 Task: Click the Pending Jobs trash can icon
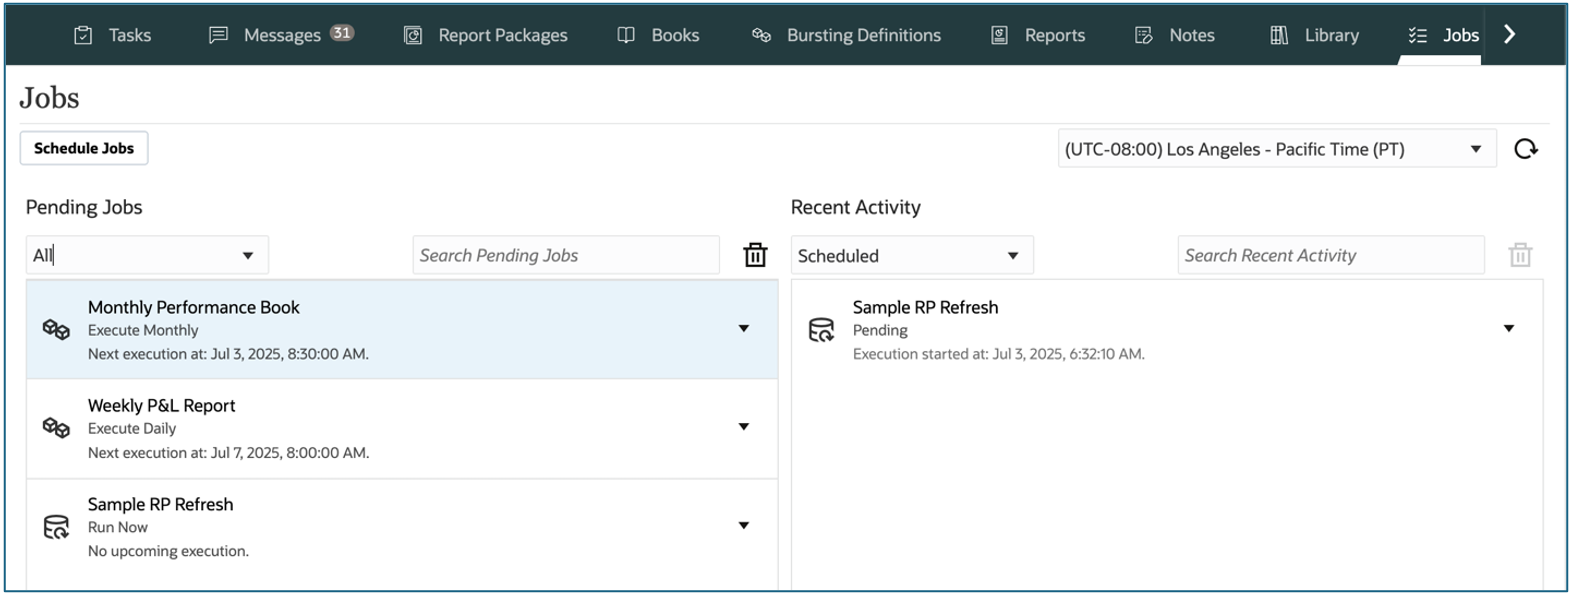[x=755, y=256]
